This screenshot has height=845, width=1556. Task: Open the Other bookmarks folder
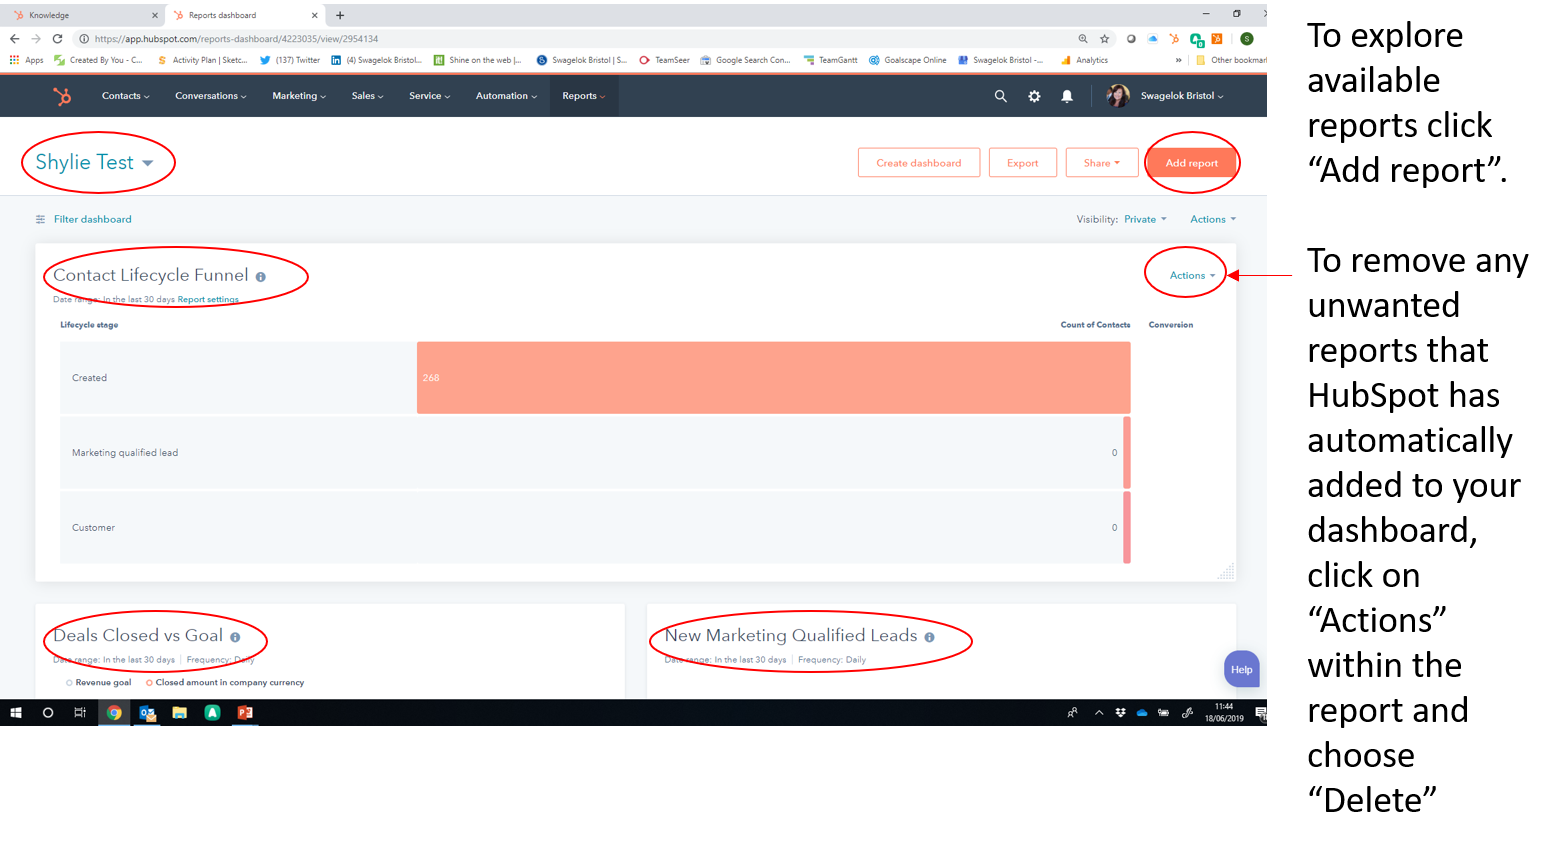click(x=1231, y=60)
